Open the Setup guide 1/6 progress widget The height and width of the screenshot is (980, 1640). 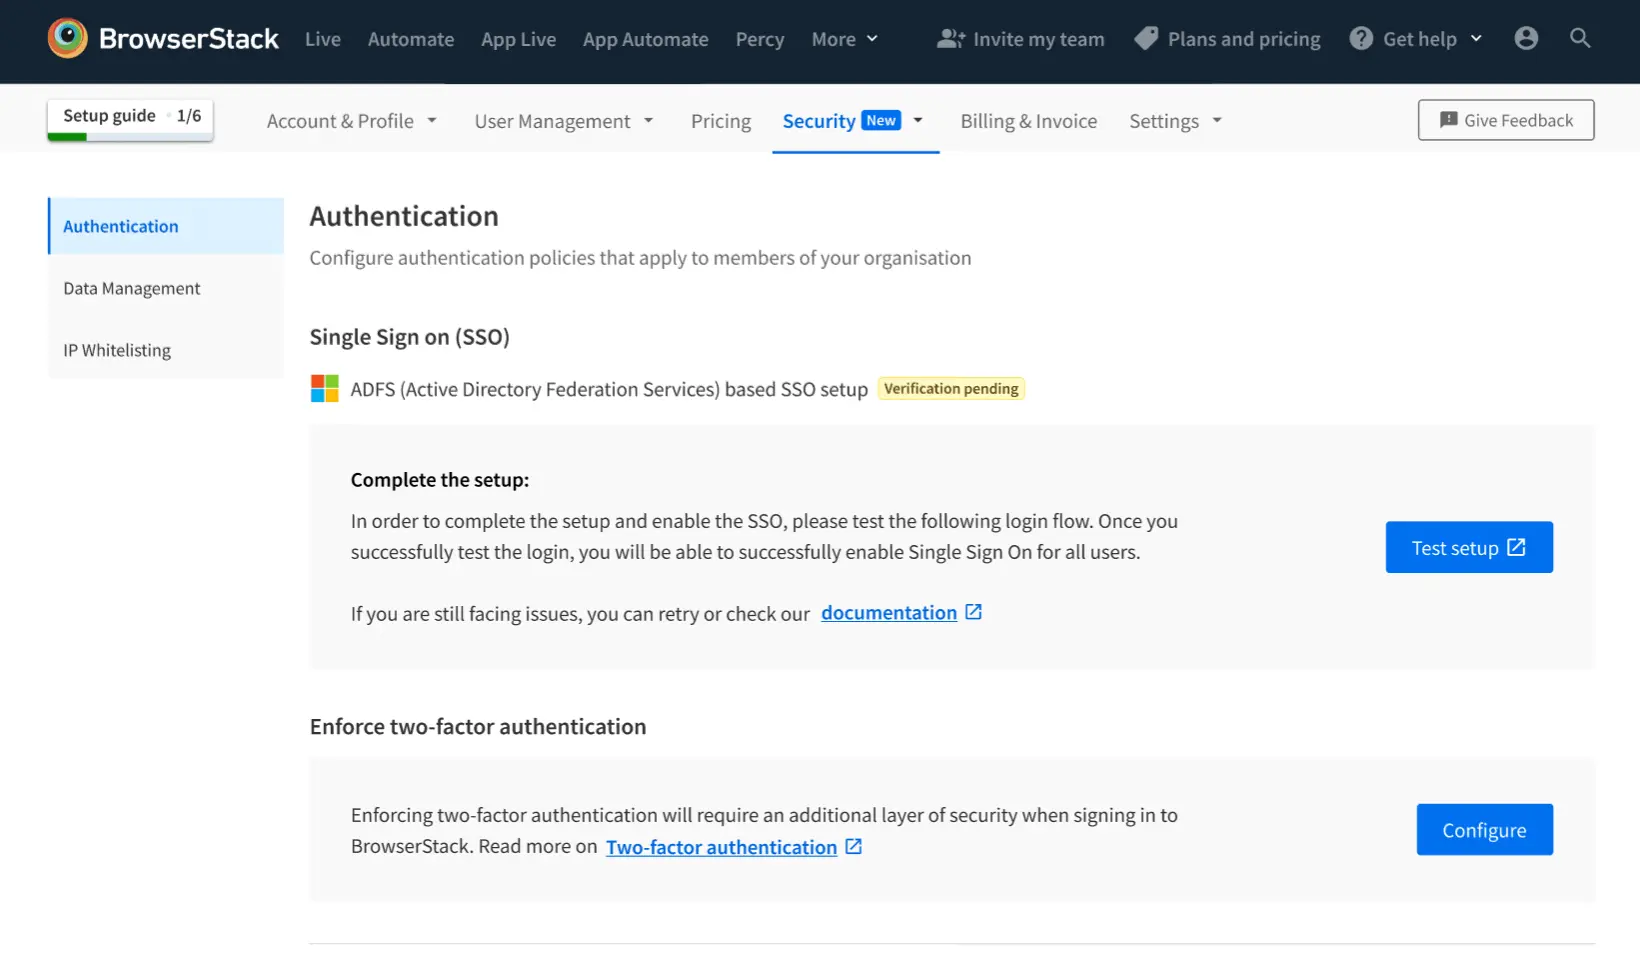[x=130, y=118]
